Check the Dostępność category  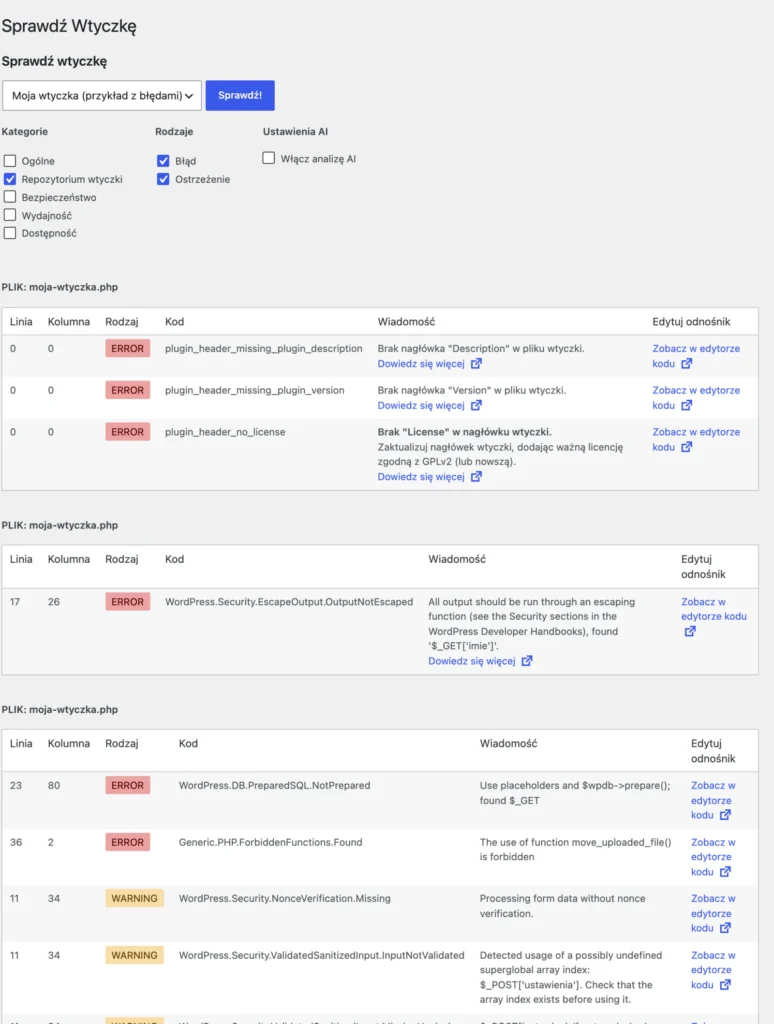click(x=10, y=233)
